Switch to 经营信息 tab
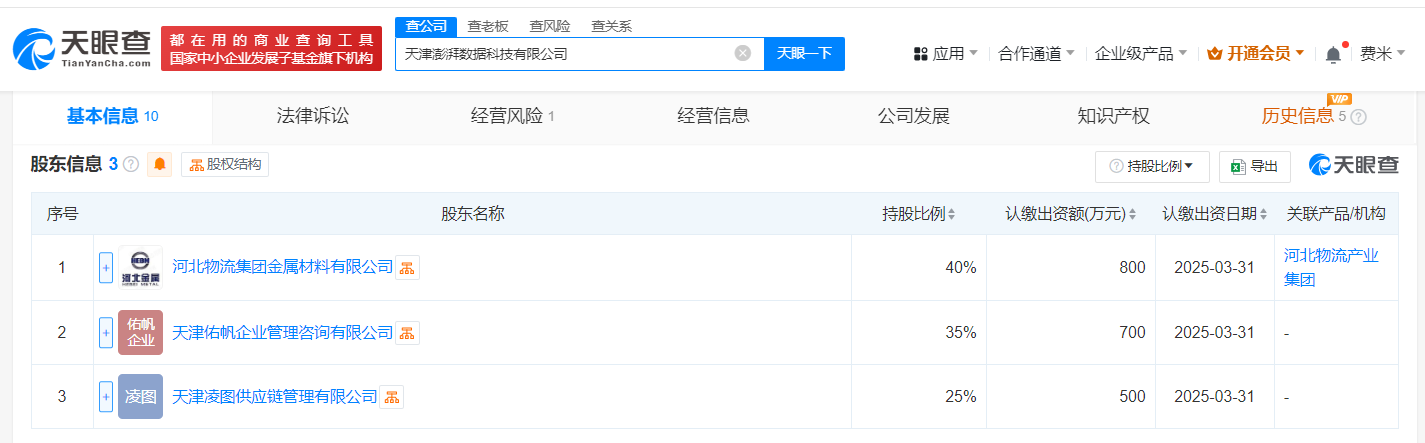 [x=713, y=116]
